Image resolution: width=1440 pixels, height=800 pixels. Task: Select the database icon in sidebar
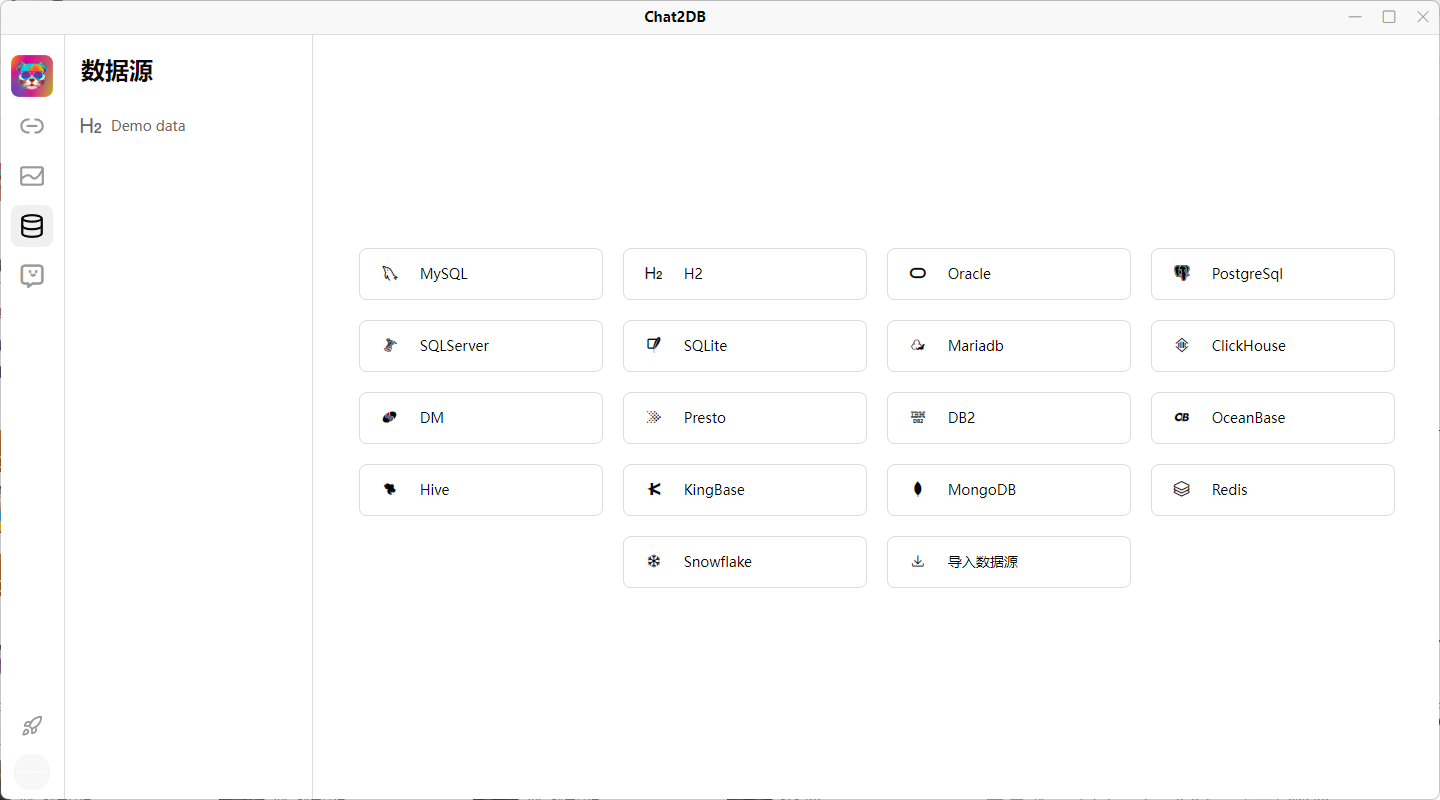click(32, 226)
